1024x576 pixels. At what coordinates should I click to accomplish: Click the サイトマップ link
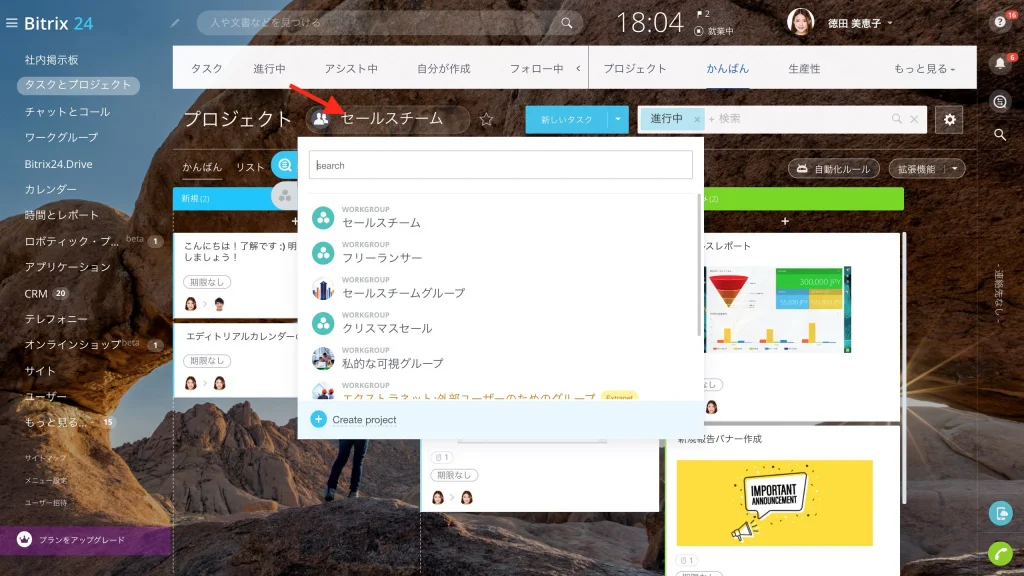pyautogui.click(x=46, y=458)
